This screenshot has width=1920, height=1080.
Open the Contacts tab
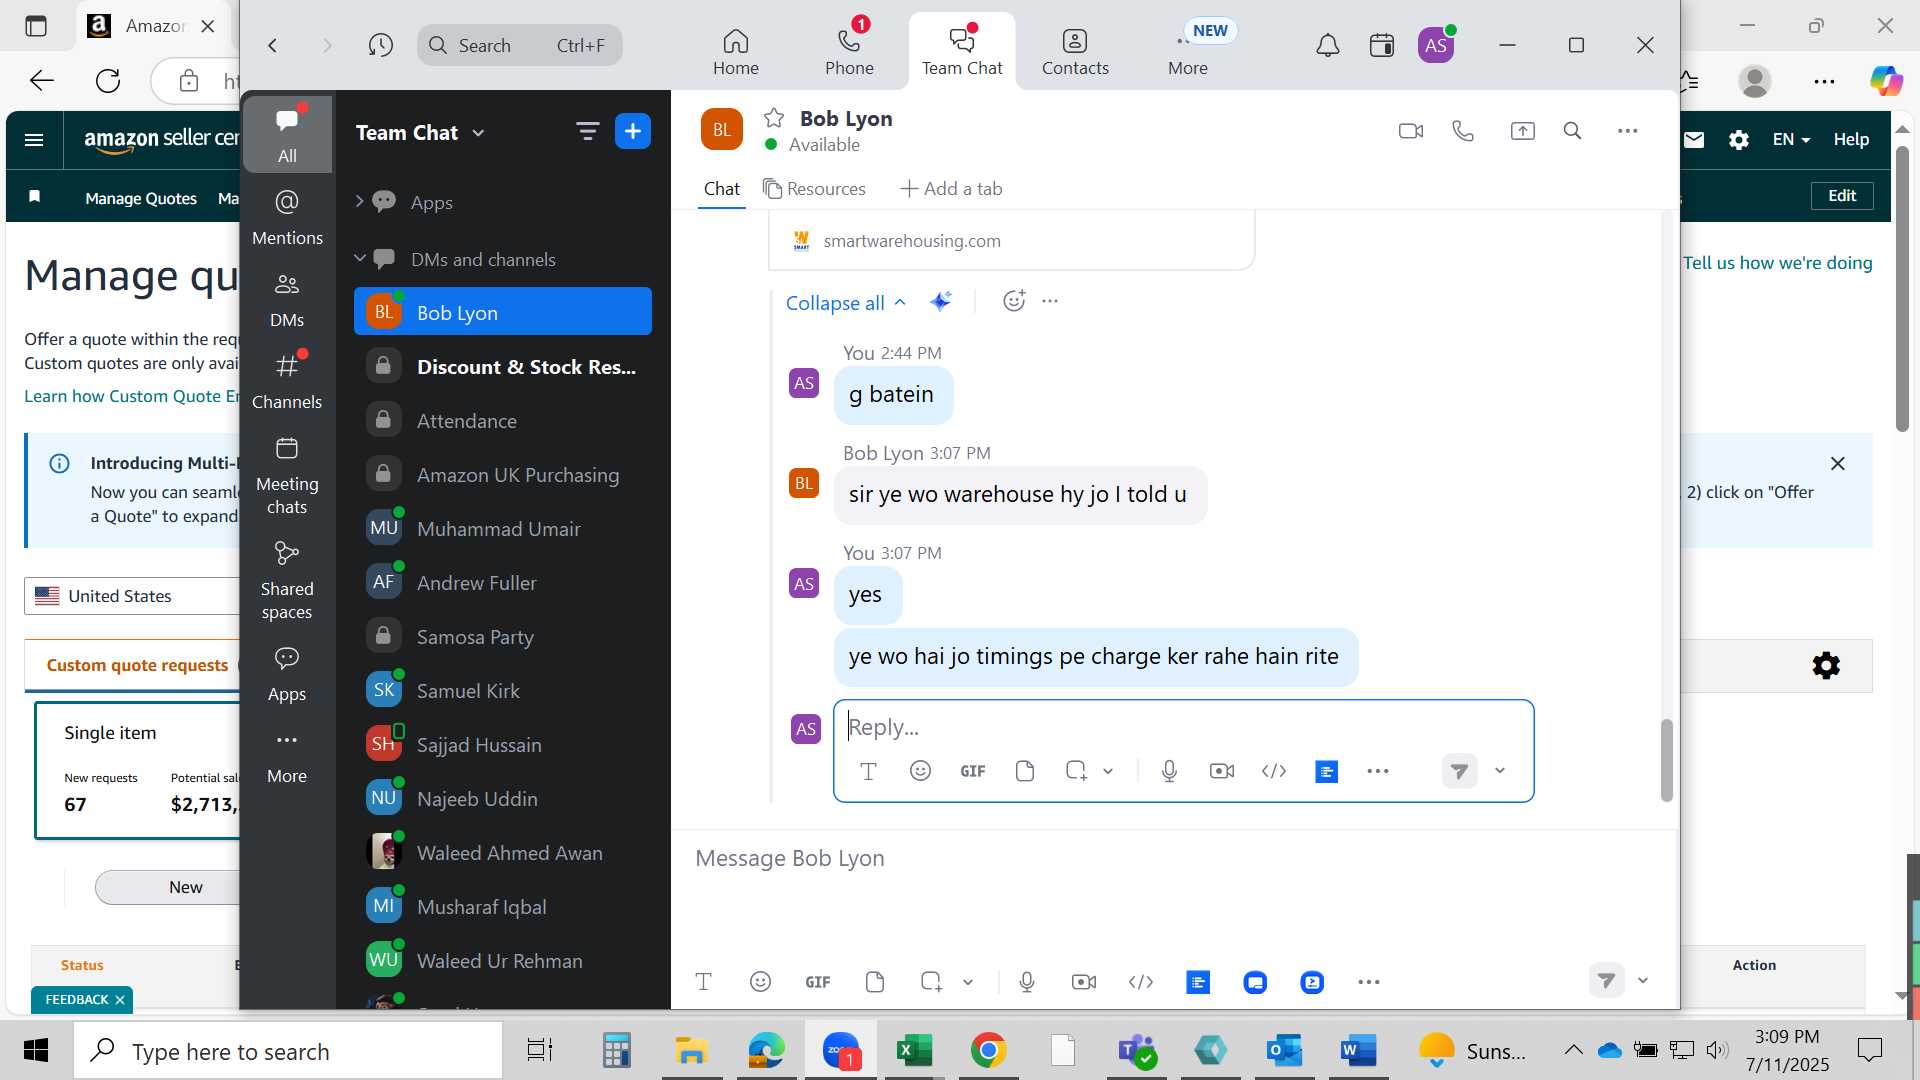coord(1075,52)
